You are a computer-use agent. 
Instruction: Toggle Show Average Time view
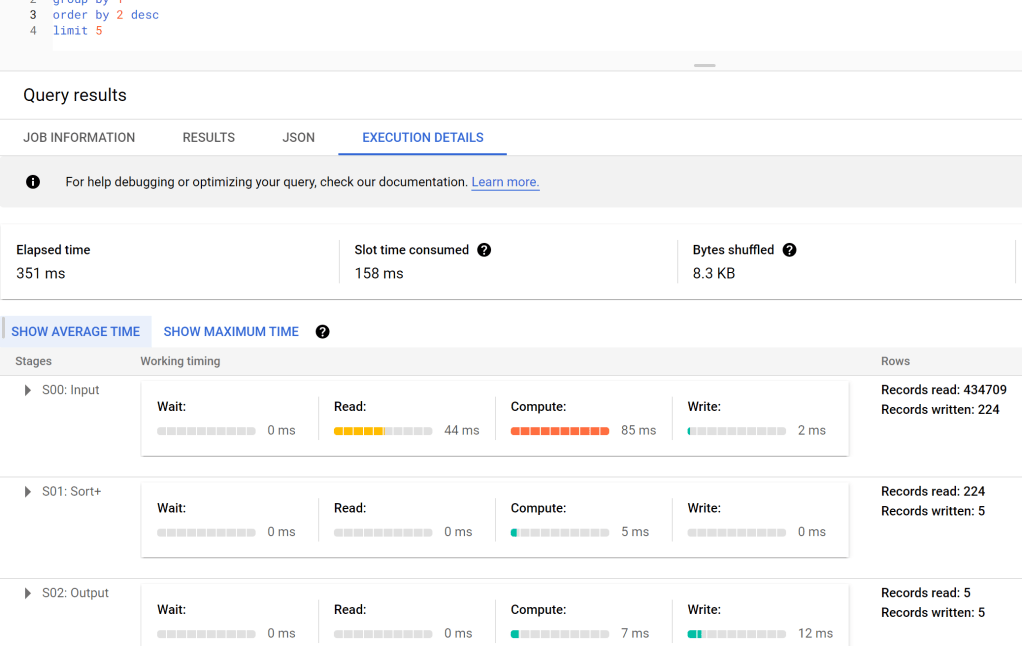point(76,332)
